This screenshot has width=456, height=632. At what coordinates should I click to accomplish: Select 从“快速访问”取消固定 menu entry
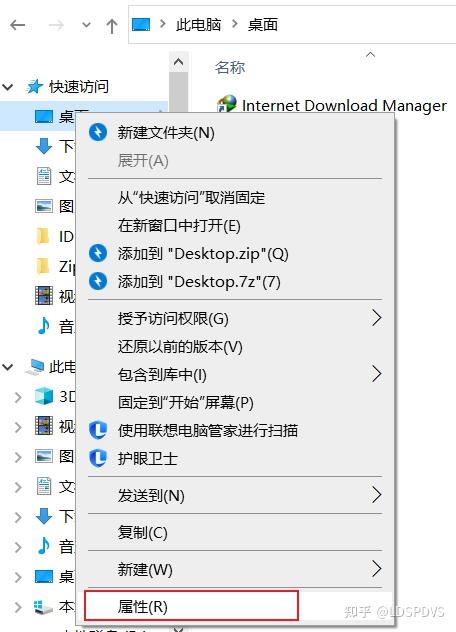pyautogui.click(x=191, y=198)
